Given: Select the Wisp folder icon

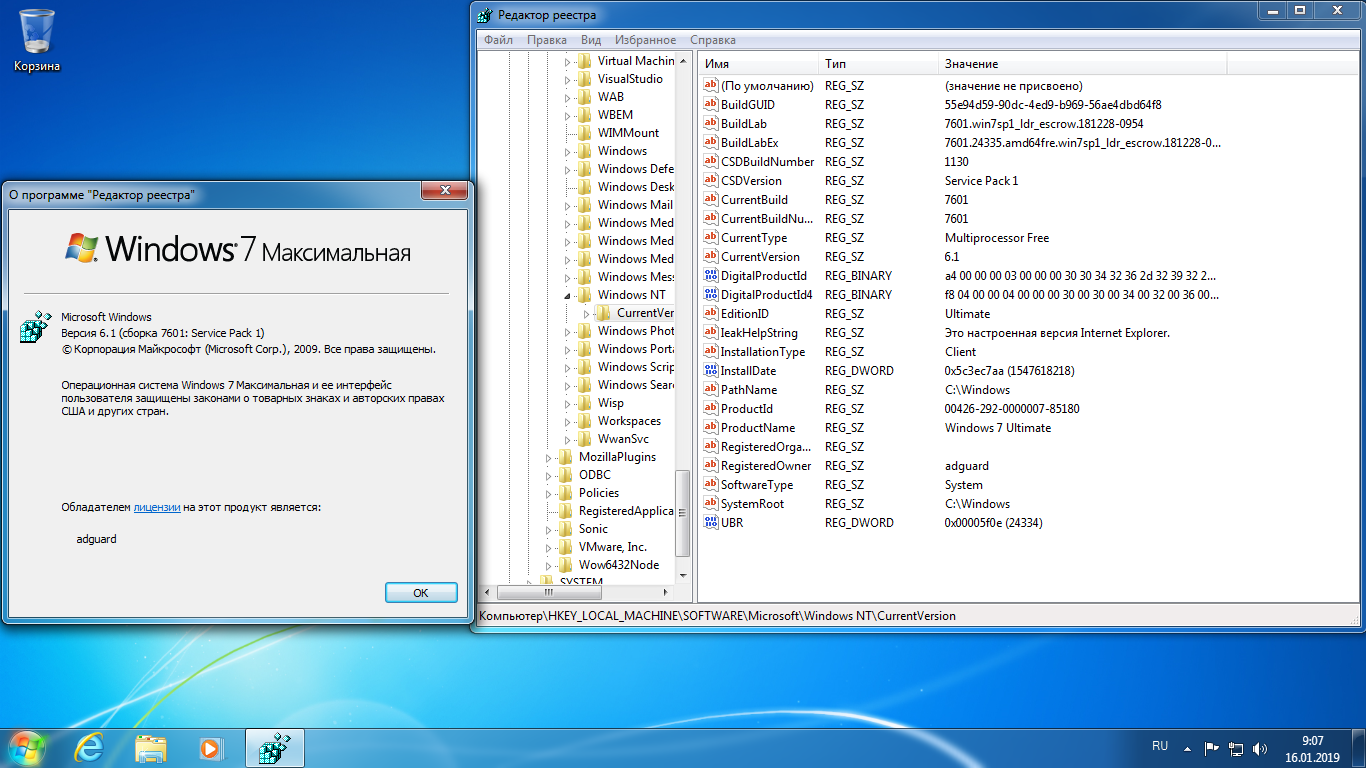Looking at the screenshot, I should 584,403.
